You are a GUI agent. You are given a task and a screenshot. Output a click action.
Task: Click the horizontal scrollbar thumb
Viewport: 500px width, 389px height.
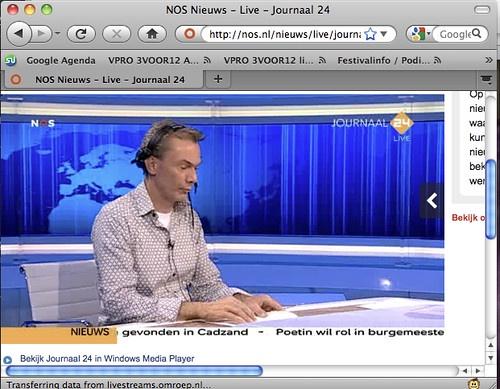click(134, 371)
